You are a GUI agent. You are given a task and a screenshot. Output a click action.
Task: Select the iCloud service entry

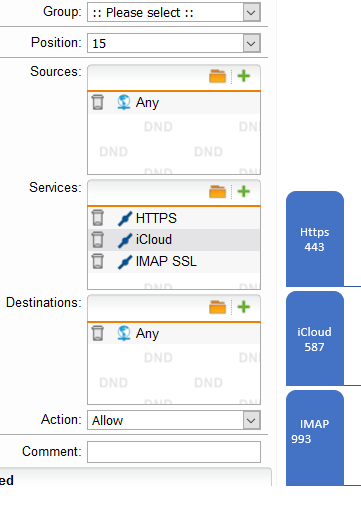pyautogui.click(x=174, y=240)
